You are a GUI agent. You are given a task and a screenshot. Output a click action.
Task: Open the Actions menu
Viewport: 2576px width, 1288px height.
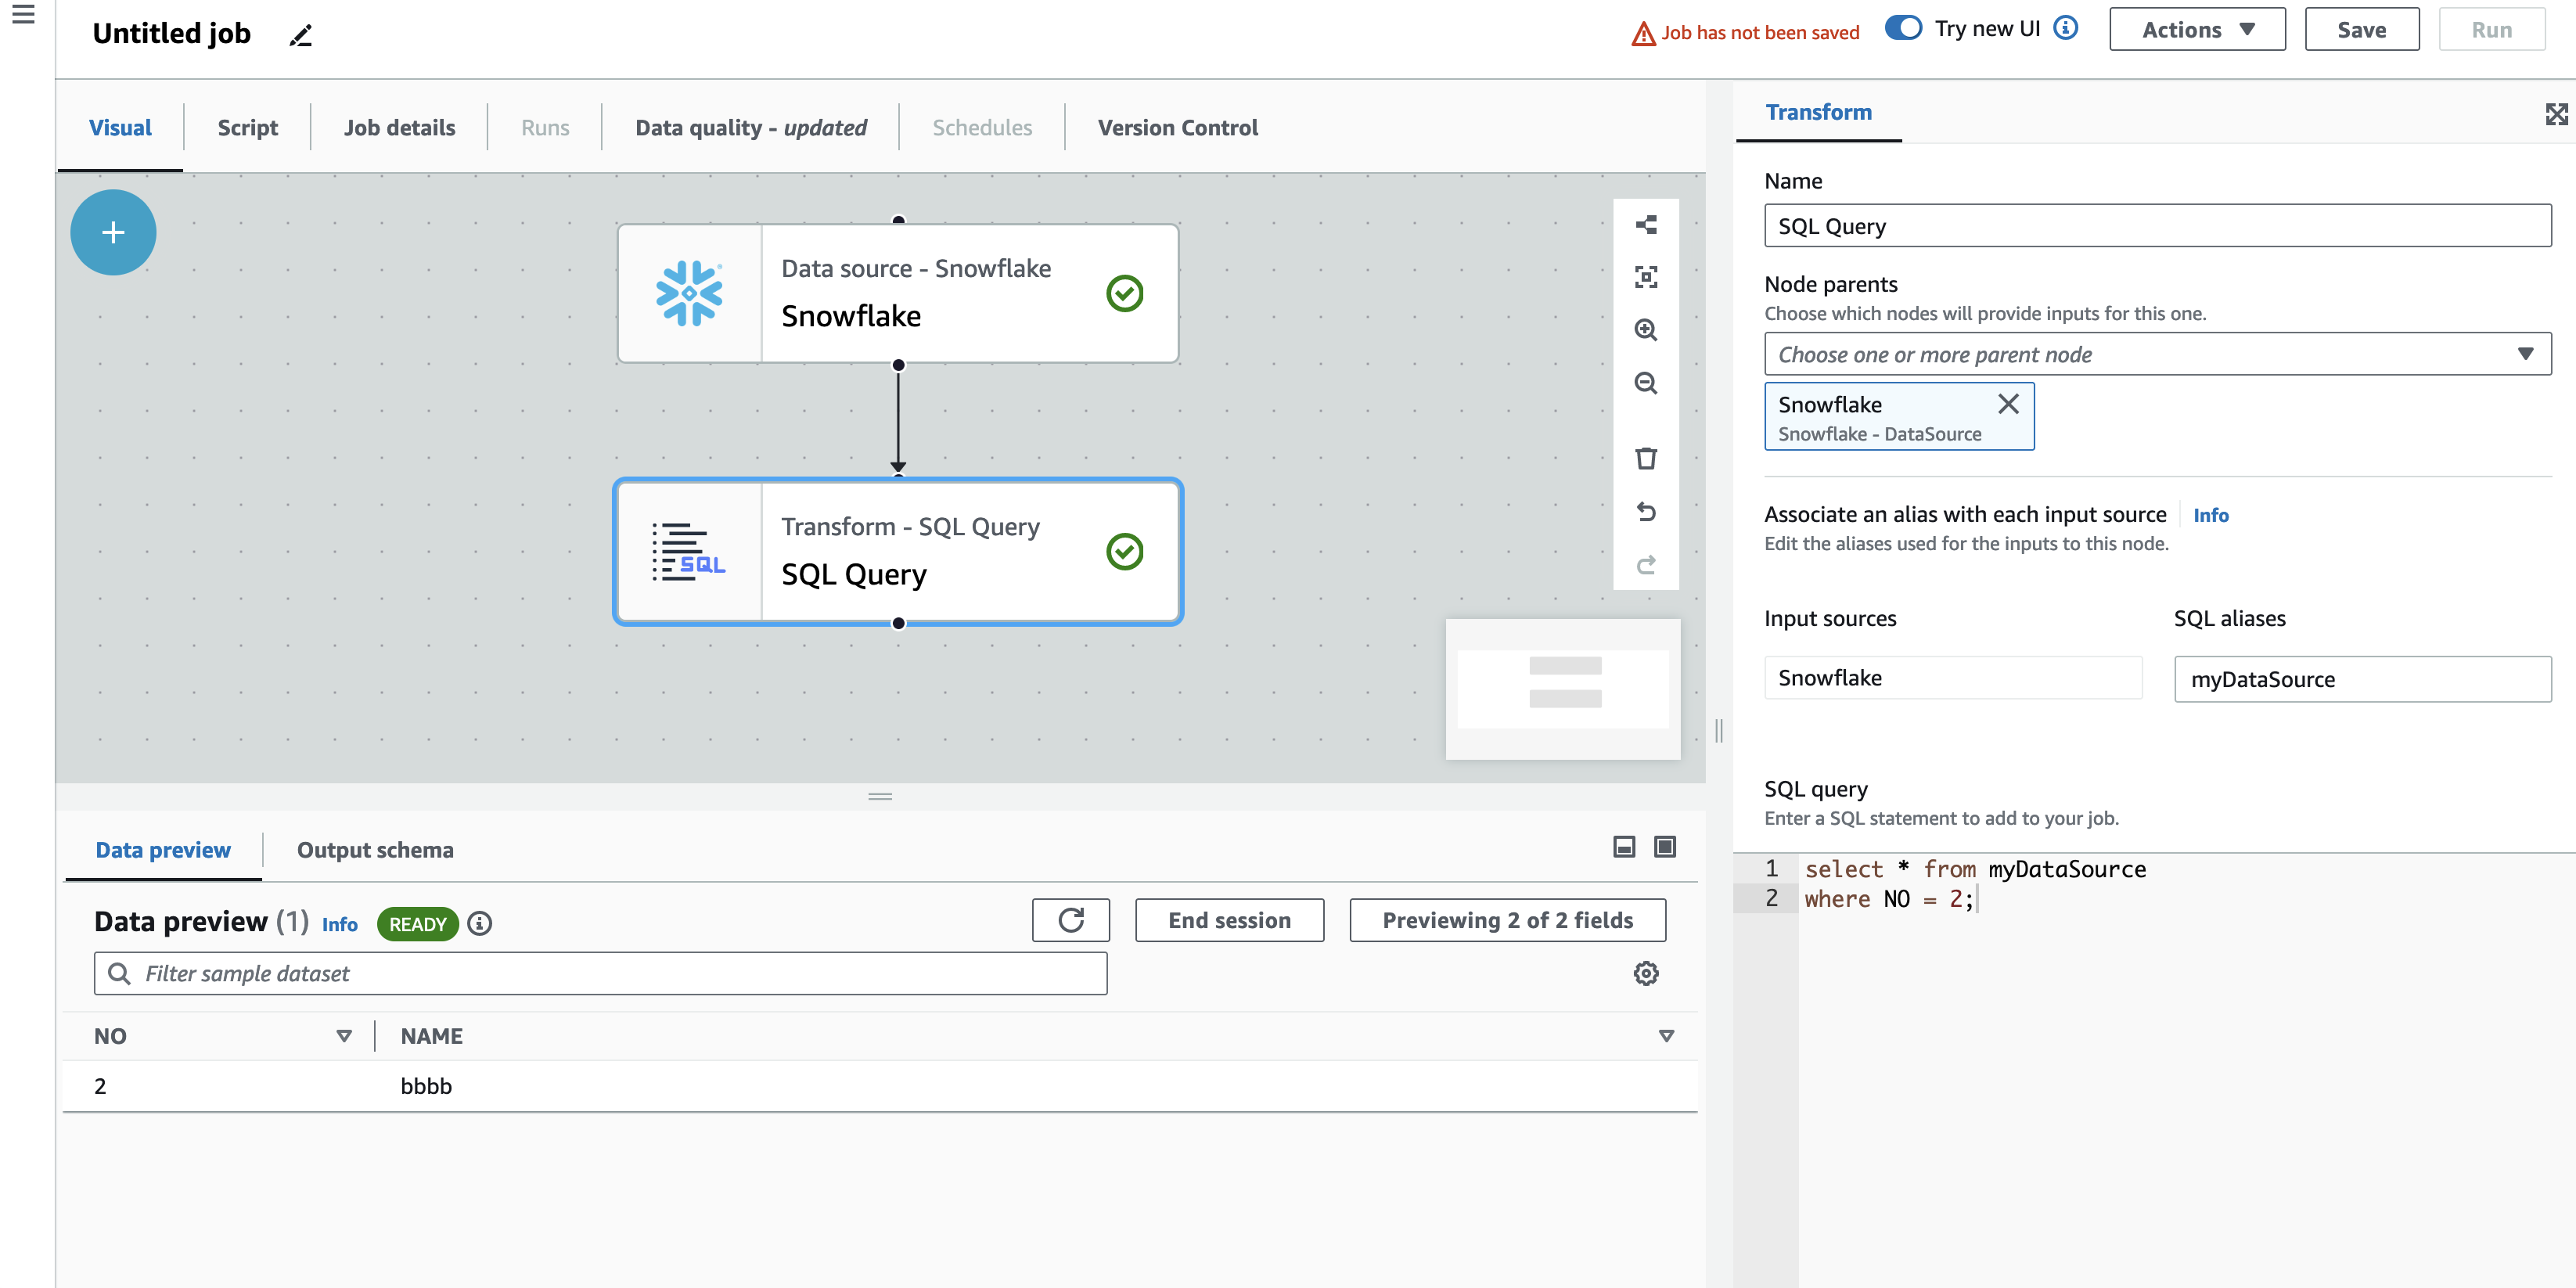point(2196,29)
